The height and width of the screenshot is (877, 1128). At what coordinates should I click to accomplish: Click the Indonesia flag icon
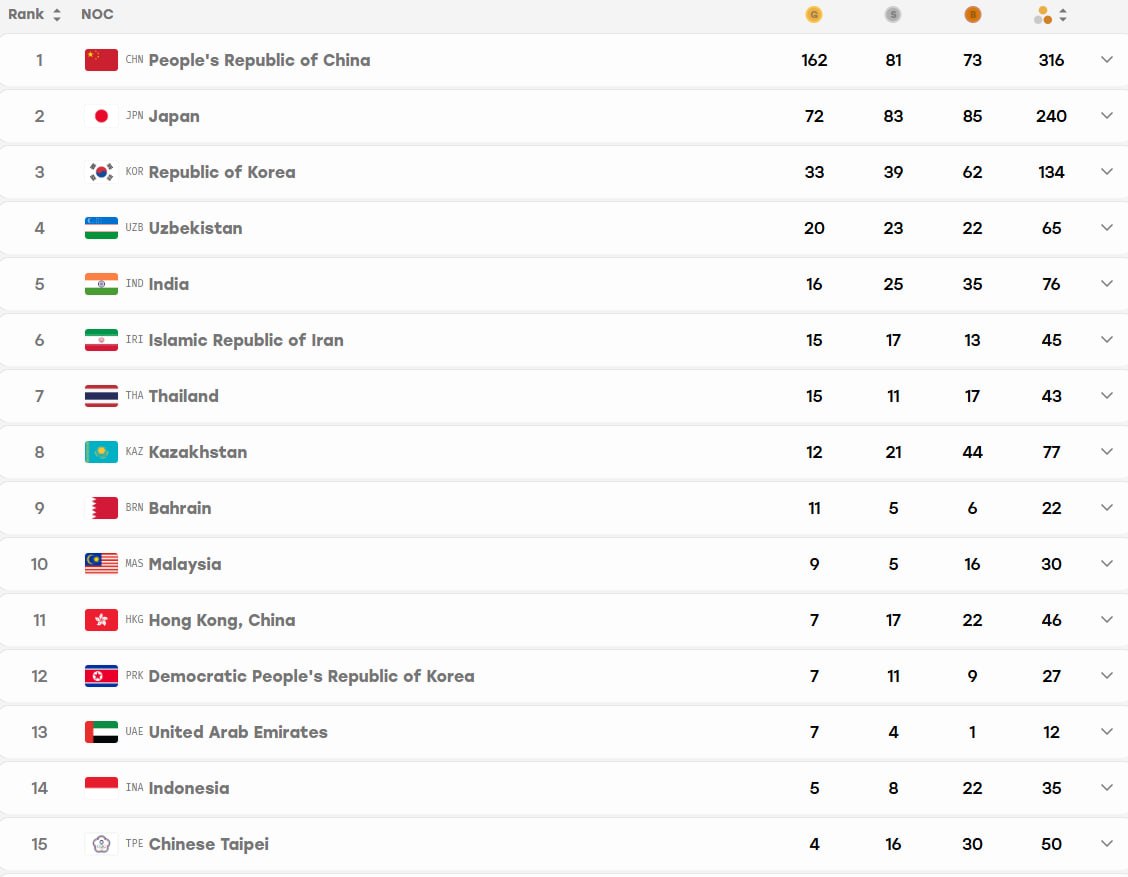point(101,788)
